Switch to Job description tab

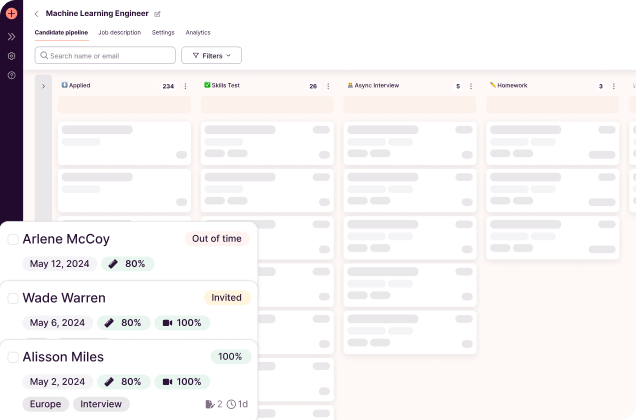(x=120, y=32)
